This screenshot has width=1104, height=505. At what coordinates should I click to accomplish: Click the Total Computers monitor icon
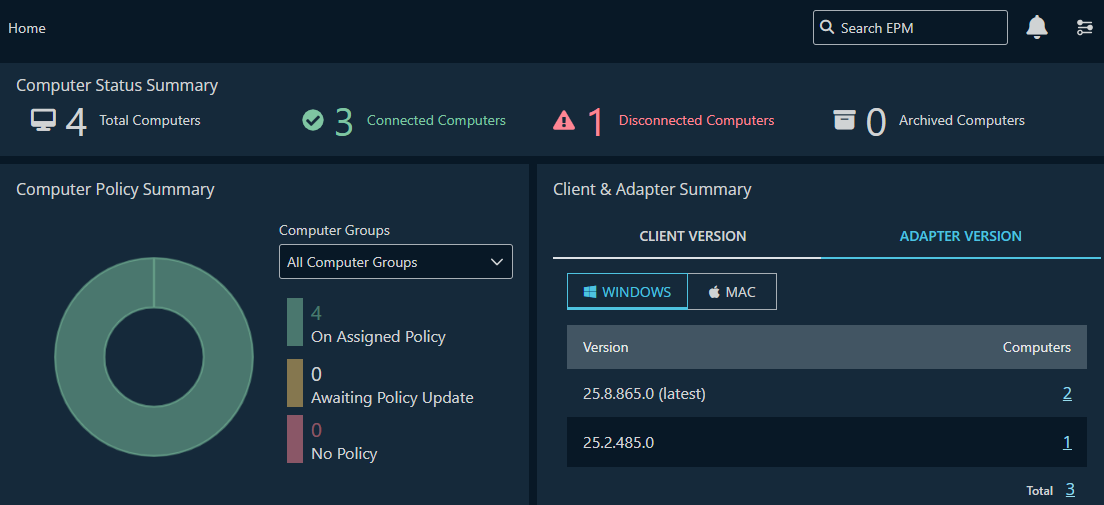pyautogui.click(x=43, y=120)
